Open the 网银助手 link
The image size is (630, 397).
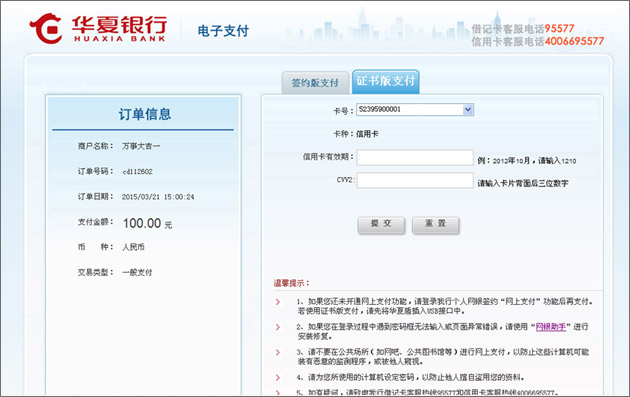point(551,327)
